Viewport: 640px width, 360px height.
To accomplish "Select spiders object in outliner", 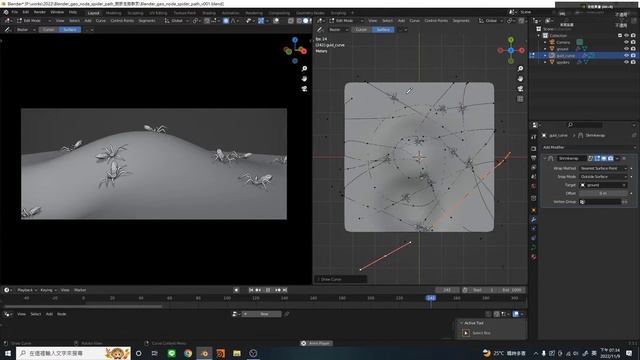I will tap(562, 62).
